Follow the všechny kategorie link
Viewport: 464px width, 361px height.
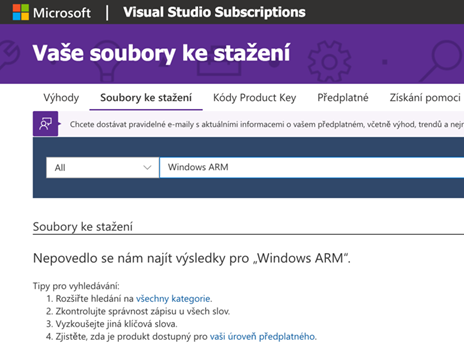[x=173, y=298]
